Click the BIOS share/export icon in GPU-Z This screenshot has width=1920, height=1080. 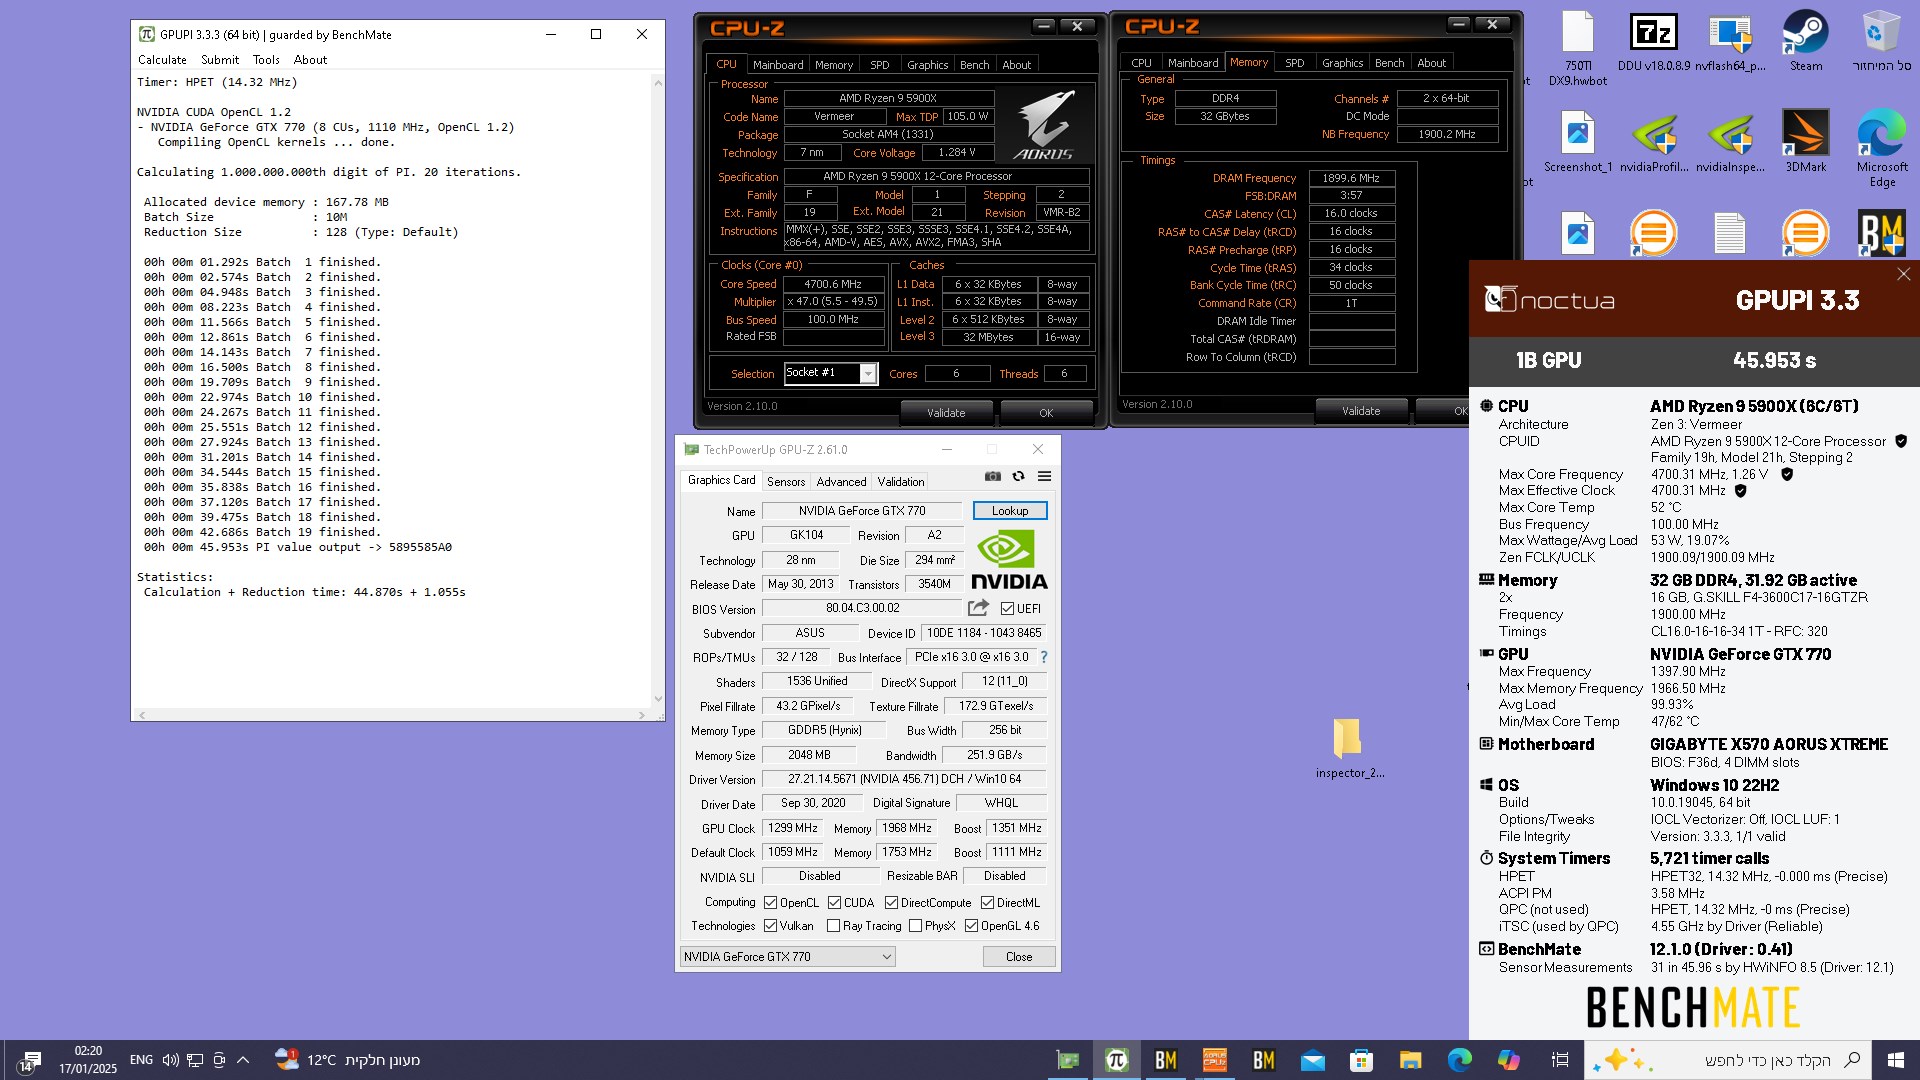[978, 608]
